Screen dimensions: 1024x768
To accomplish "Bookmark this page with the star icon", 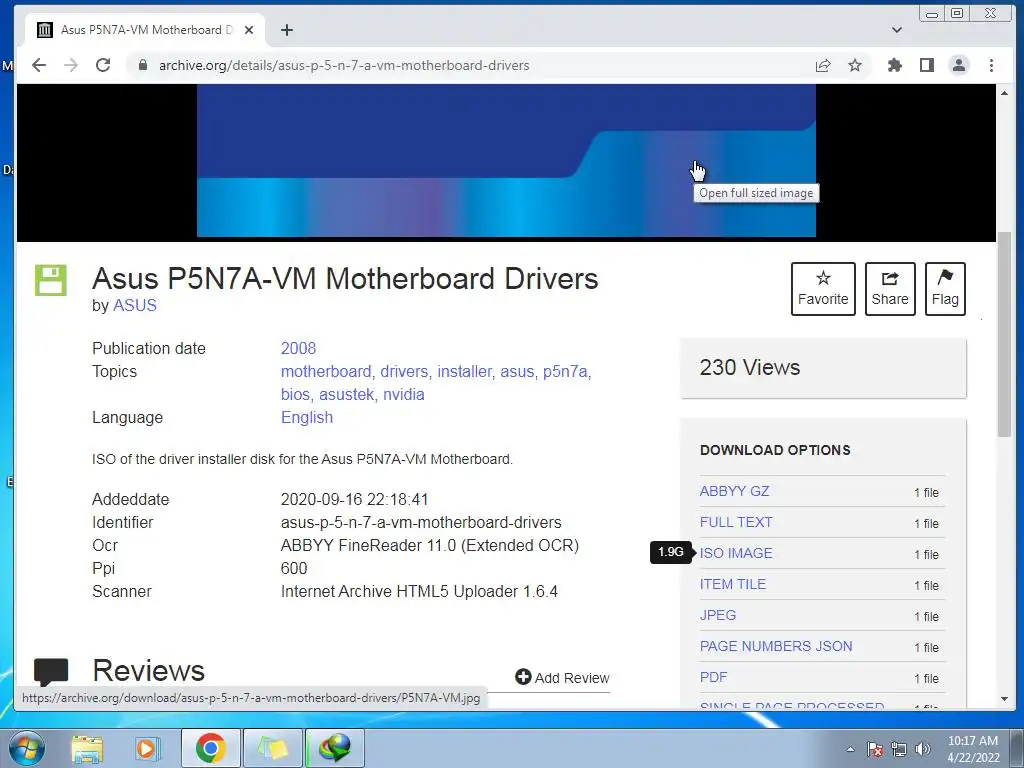I will pos(855,65).
